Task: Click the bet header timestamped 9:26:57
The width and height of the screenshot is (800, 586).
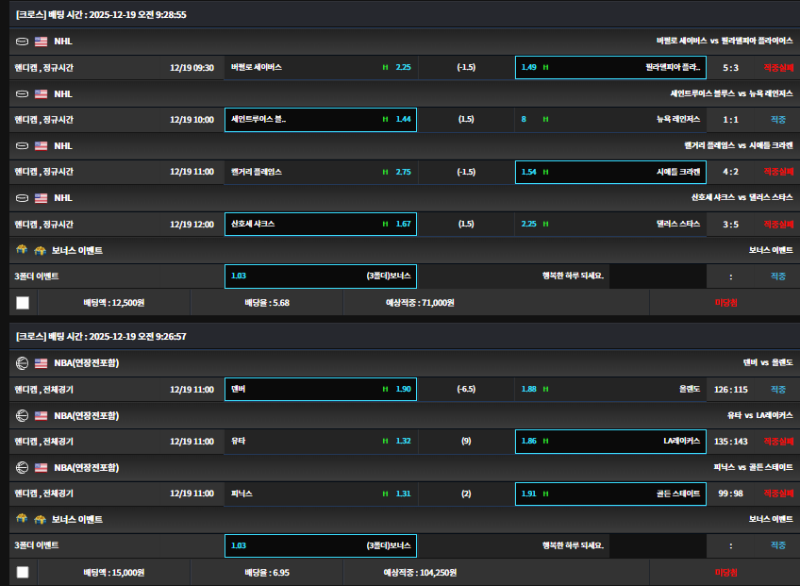Action: point(102,337)
